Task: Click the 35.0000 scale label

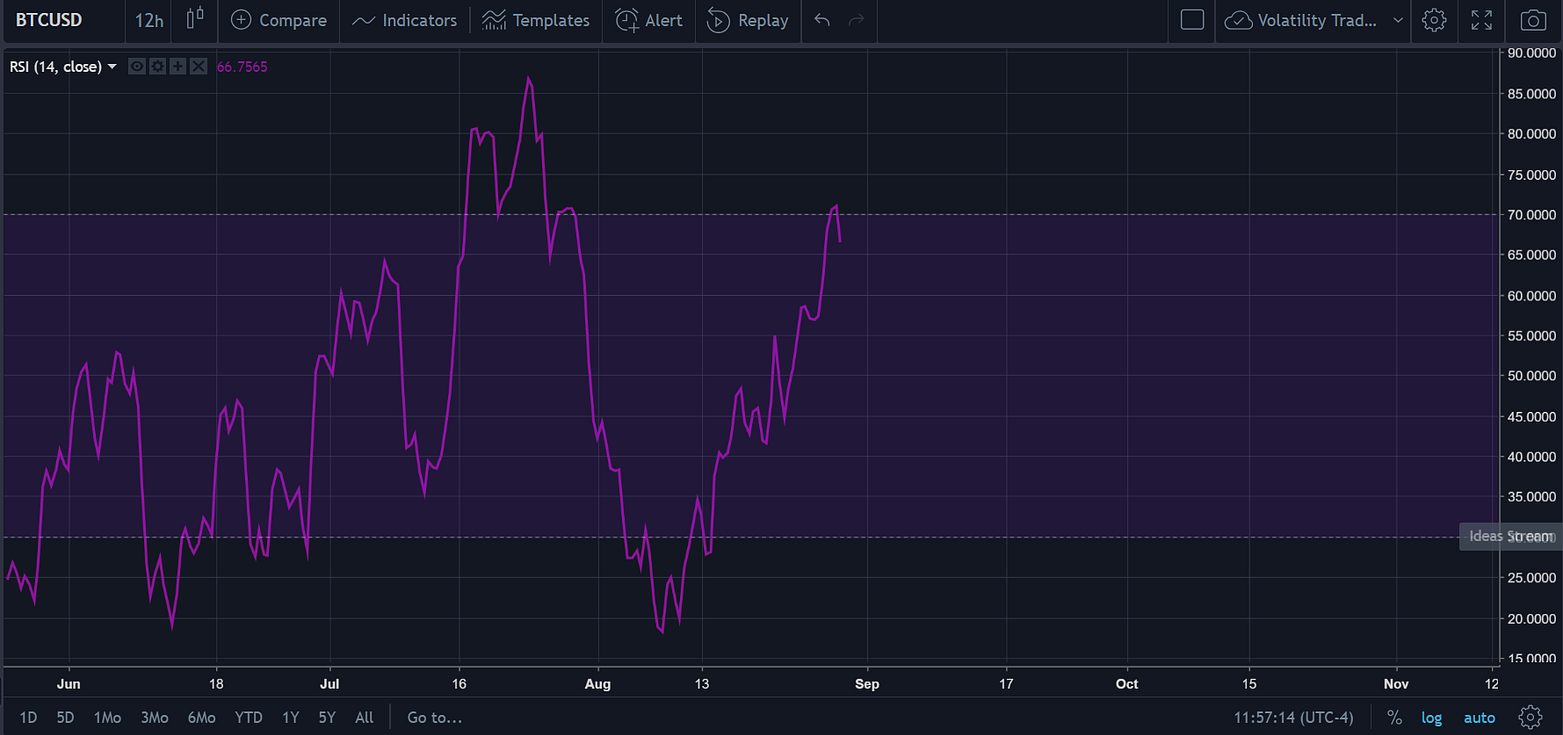Action: (1530, 497)
